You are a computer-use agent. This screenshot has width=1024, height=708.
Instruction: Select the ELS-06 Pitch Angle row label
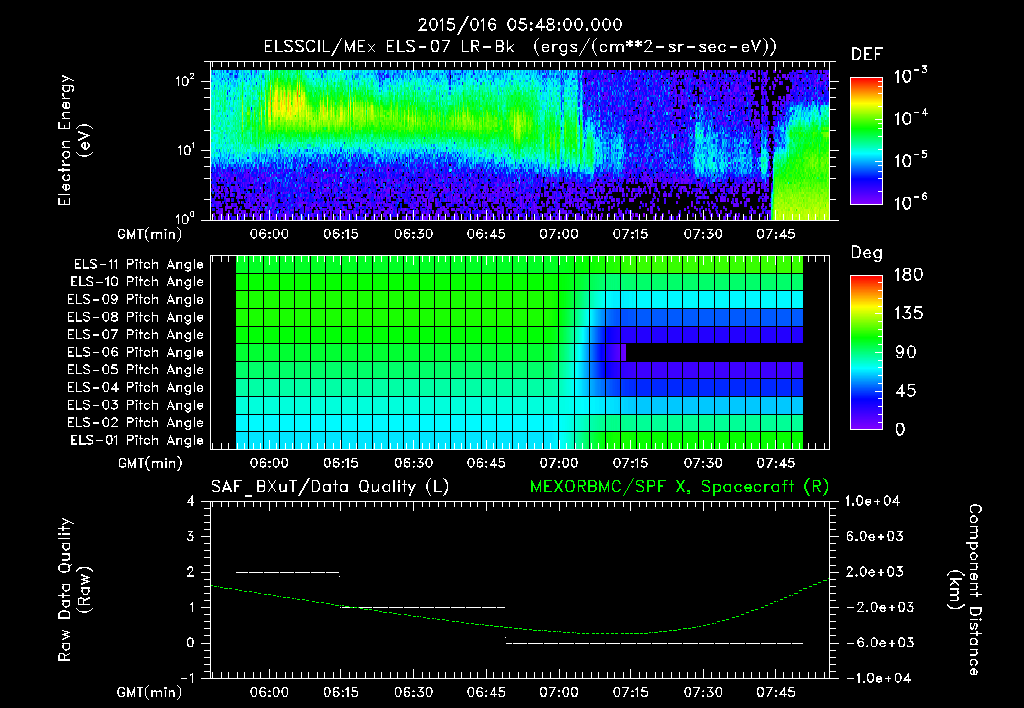136,353
